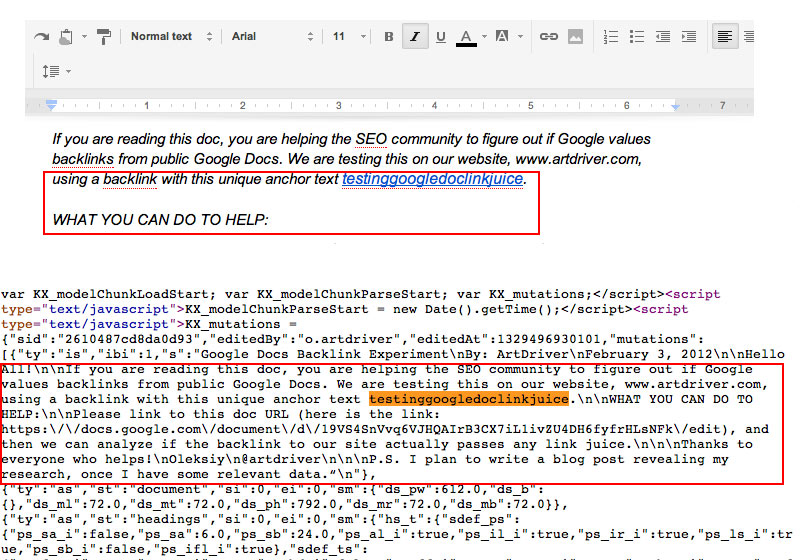
Task: Toggle Underline formatting
Action: 440,37
